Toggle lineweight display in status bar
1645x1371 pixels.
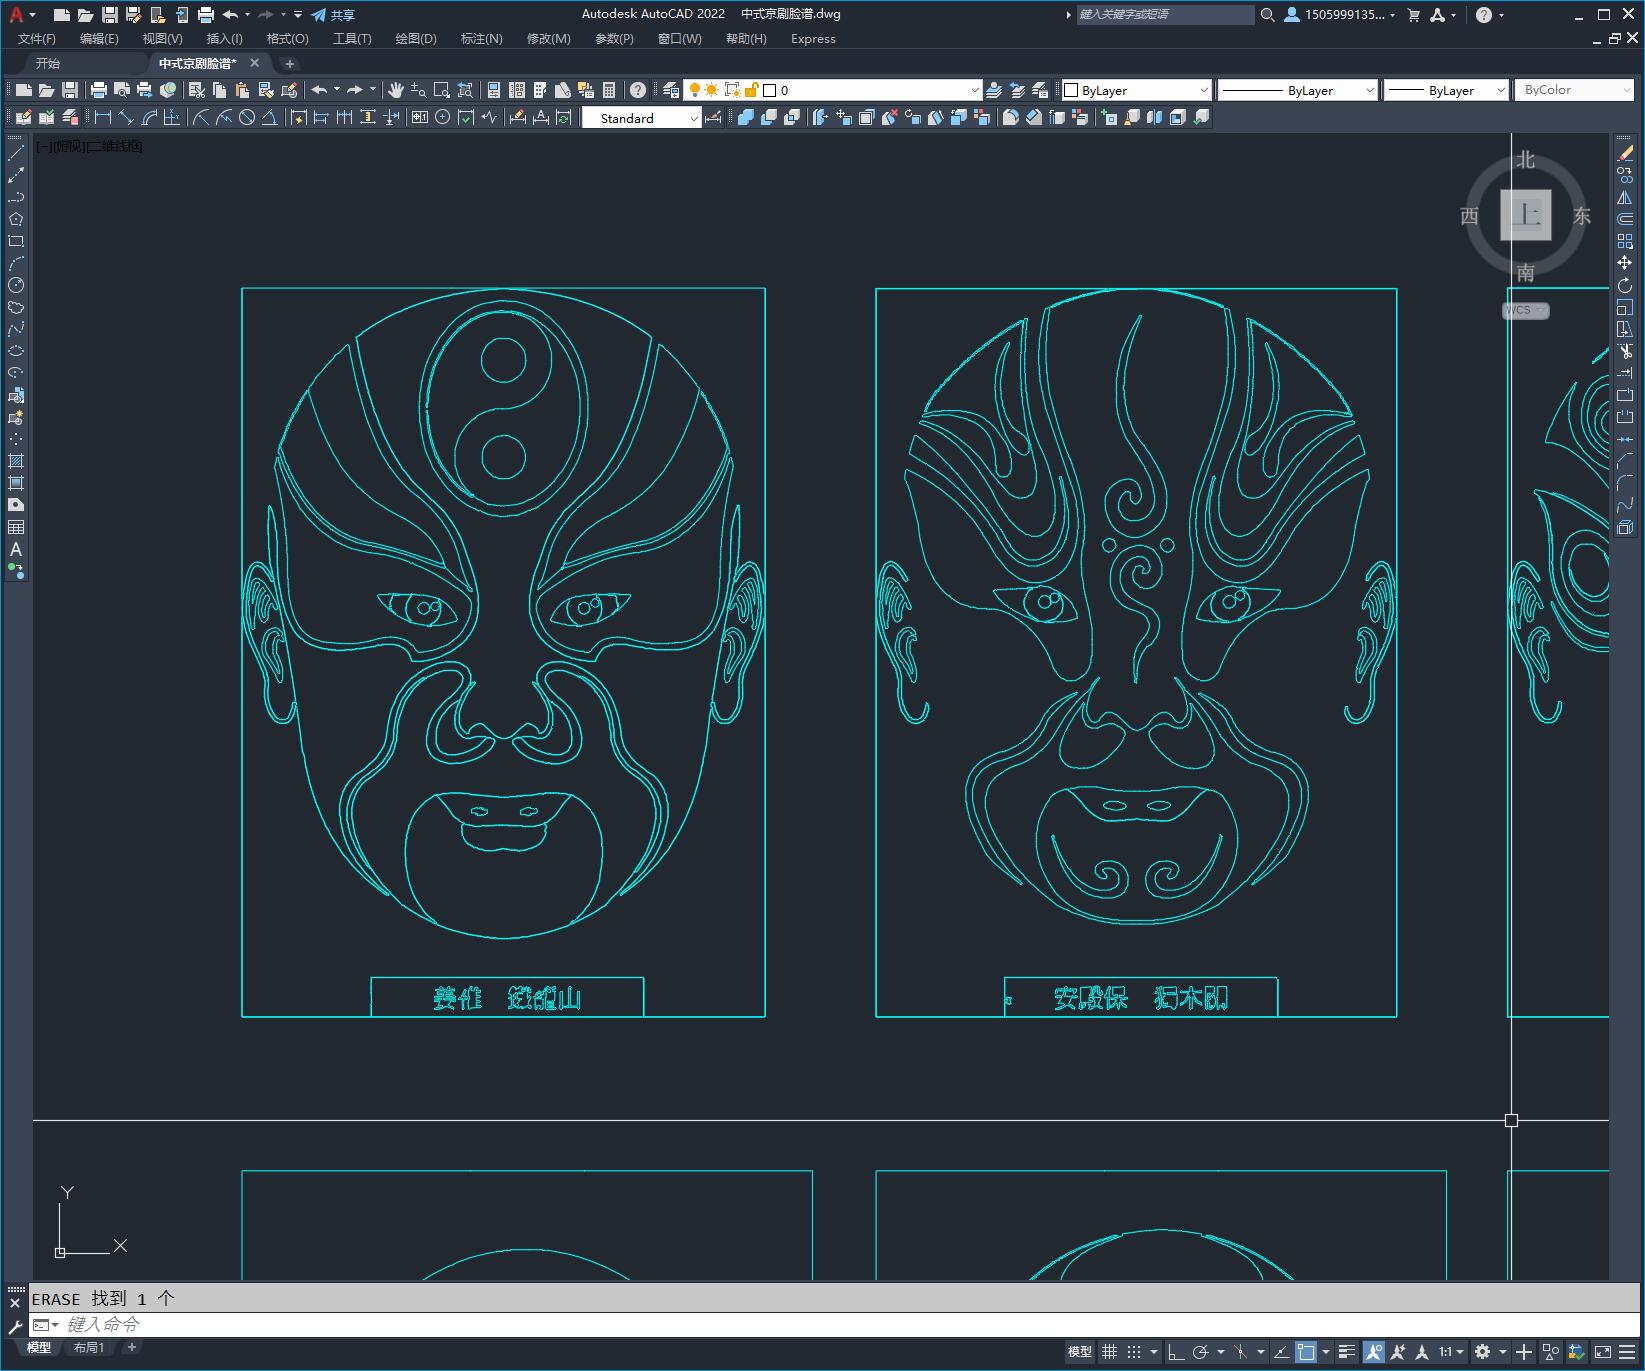point(1347,1352)
